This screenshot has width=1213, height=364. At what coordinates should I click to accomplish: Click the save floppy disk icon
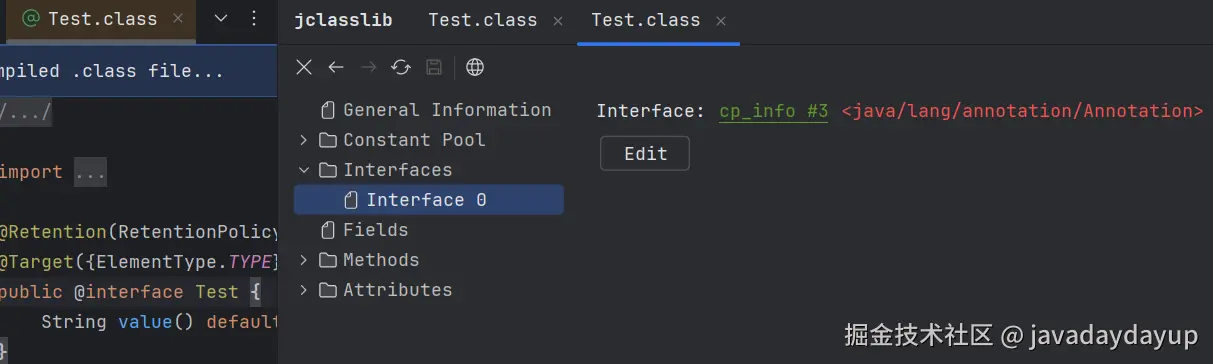coord(434,67)
